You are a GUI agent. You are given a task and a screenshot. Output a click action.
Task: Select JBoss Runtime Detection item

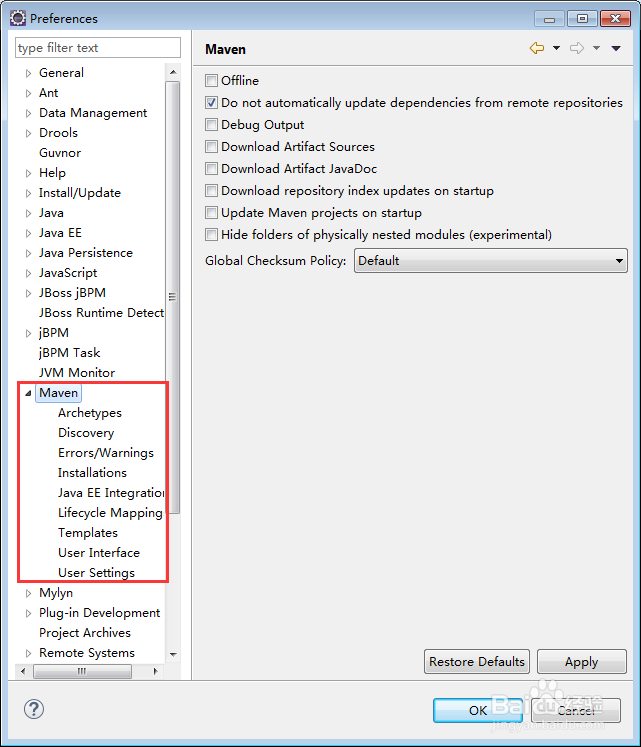[102, 313]
